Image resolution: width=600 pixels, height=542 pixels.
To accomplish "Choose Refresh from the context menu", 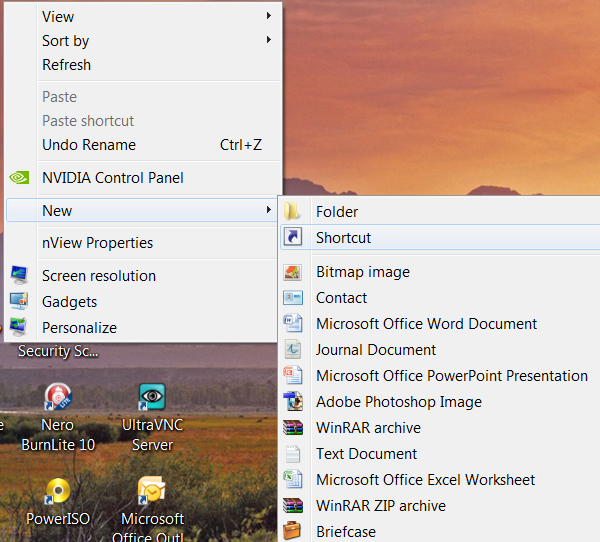I will [x=141, y=65].
